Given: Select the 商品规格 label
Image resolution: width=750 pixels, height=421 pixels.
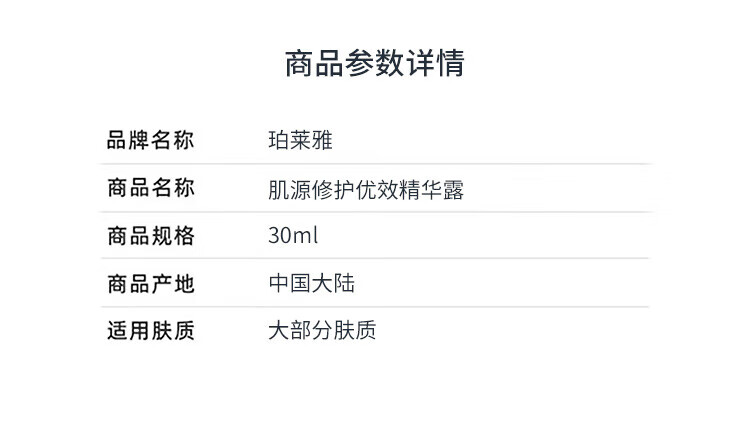Looking at the screenshot, I should pyautogui.click(x=150, y=237).
